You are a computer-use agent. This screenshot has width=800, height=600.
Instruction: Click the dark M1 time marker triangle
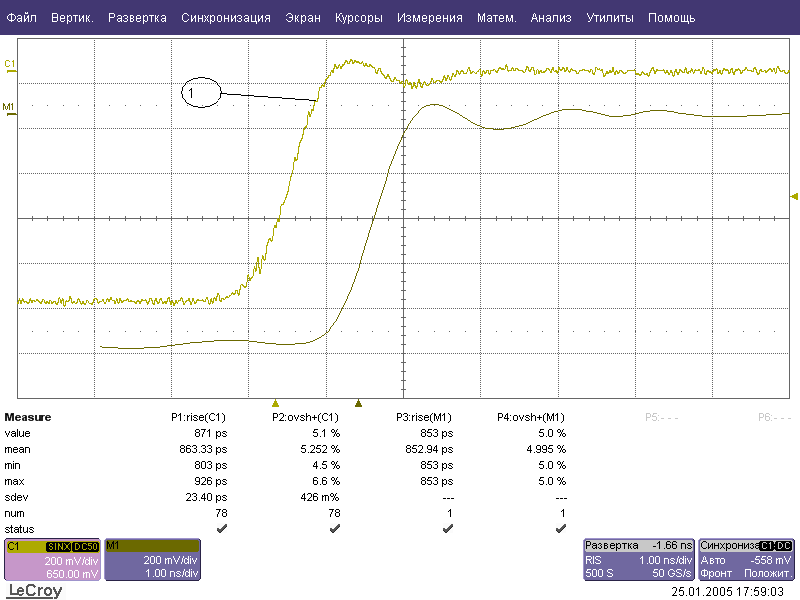tap(358, 404)
